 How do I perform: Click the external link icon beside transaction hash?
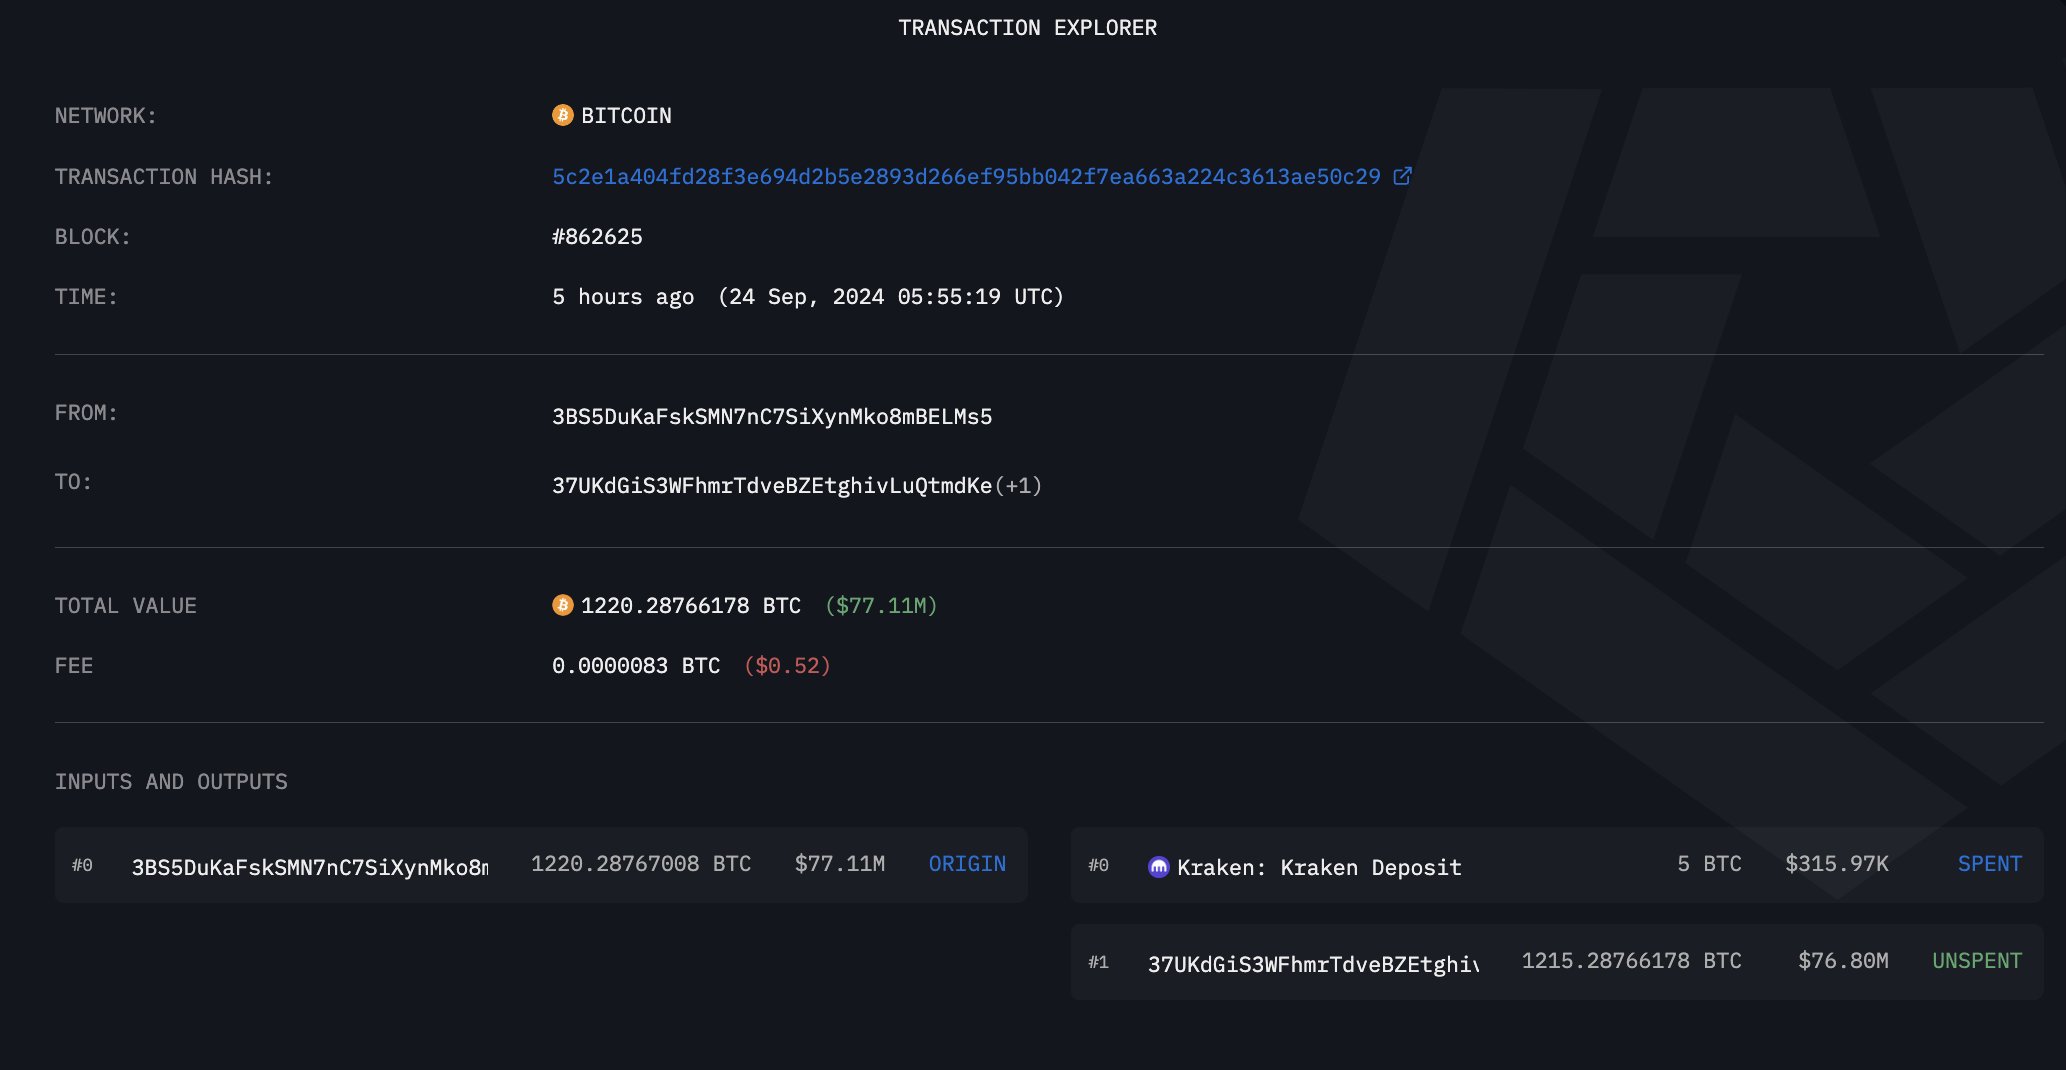coord(1402,176)
